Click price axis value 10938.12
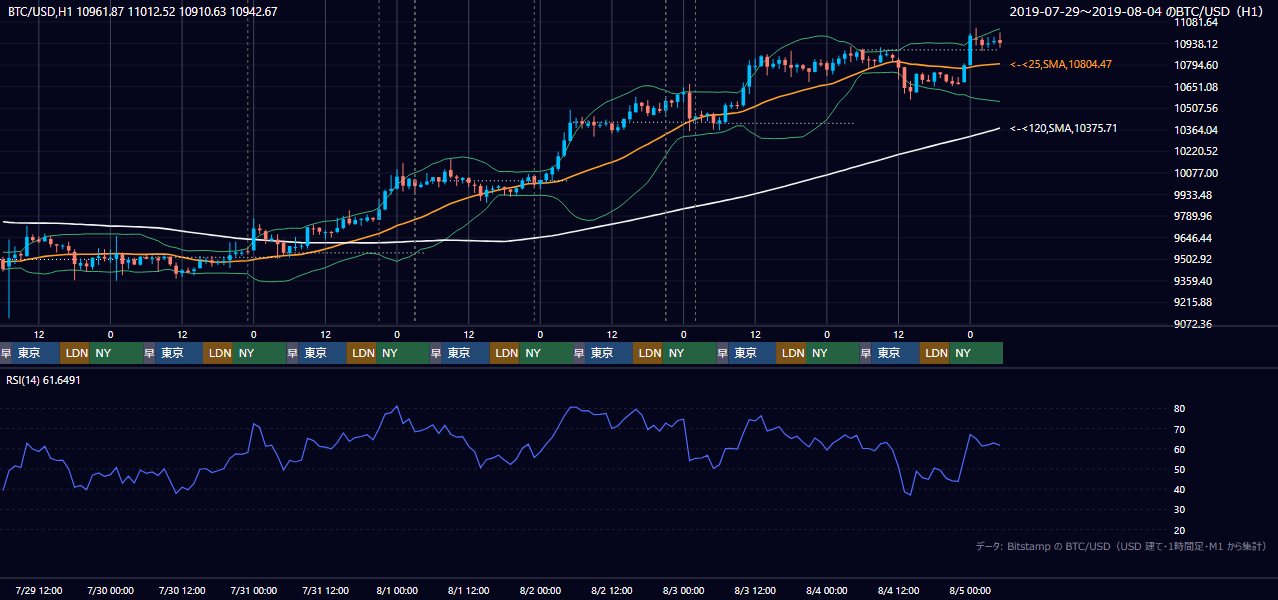The image size is (1278, 600). 1196,44
